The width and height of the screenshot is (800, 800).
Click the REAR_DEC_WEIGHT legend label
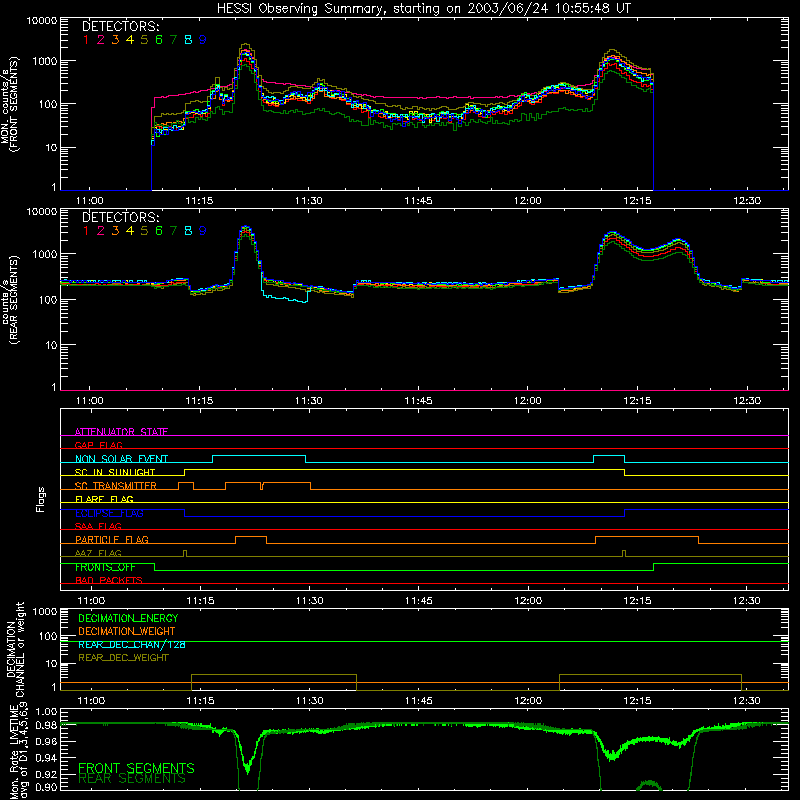tap(123, 658)
